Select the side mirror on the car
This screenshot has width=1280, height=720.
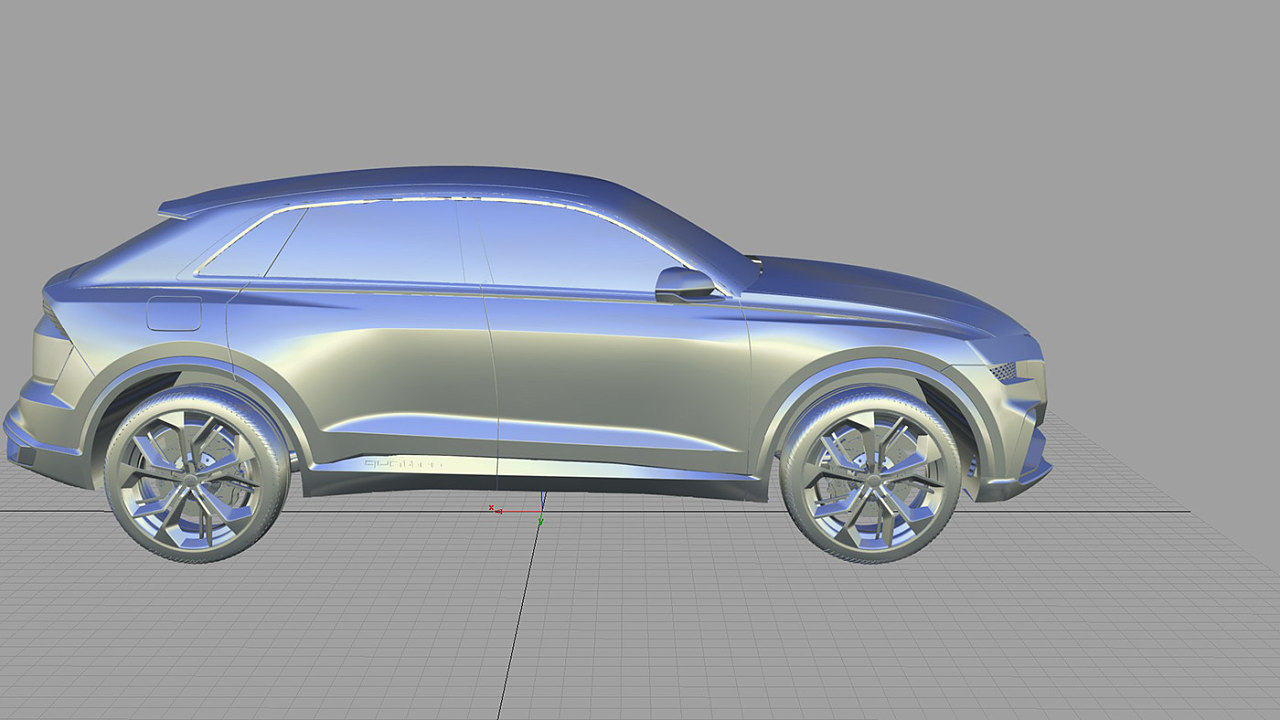(686, 283)
